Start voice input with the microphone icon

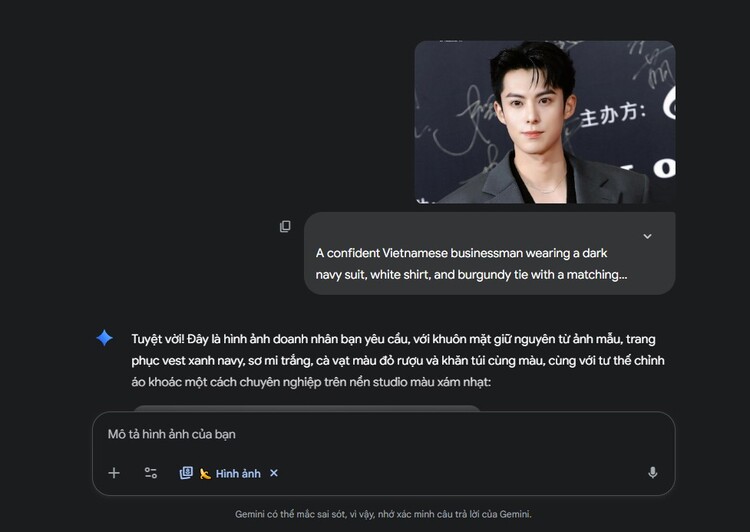click(652, 473)
